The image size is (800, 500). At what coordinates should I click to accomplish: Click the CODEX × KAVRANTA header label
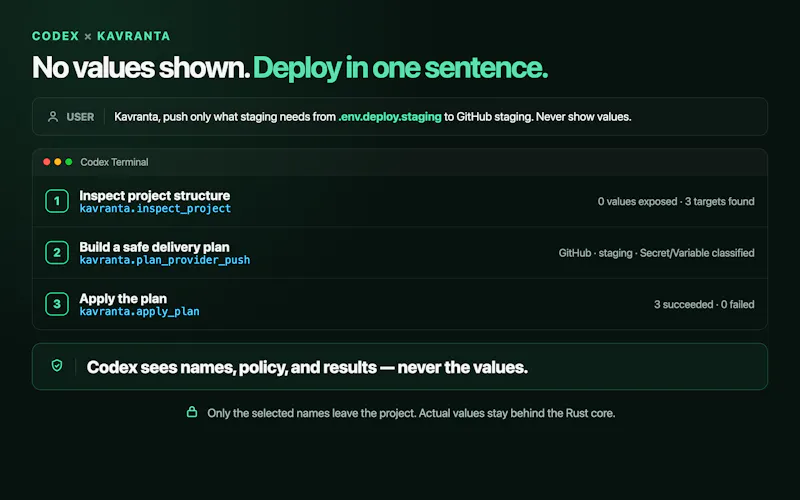(101, 36)
